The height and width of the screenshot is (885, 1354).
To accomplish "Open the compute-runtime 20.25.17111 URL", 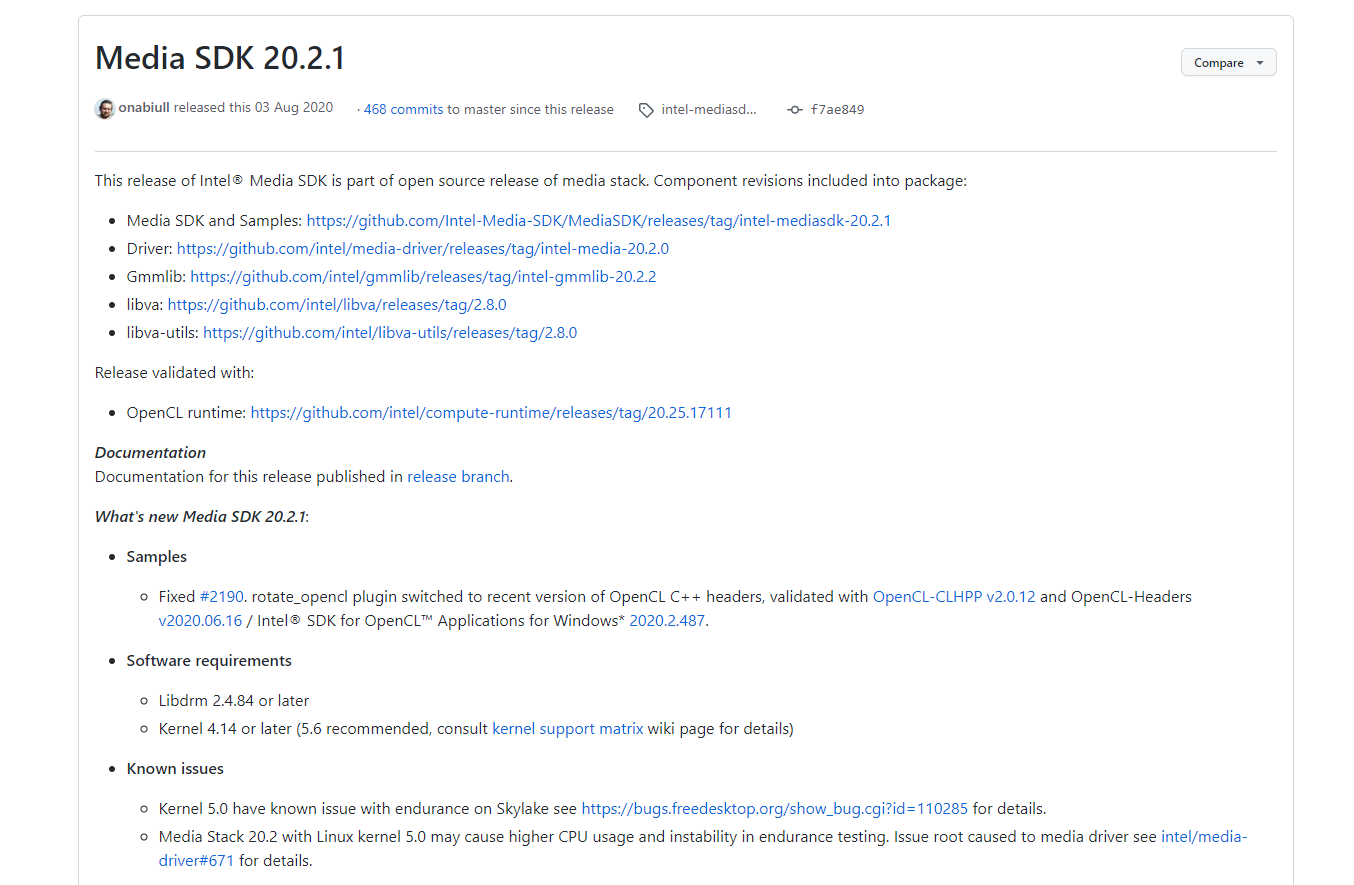I will (491, 413).
